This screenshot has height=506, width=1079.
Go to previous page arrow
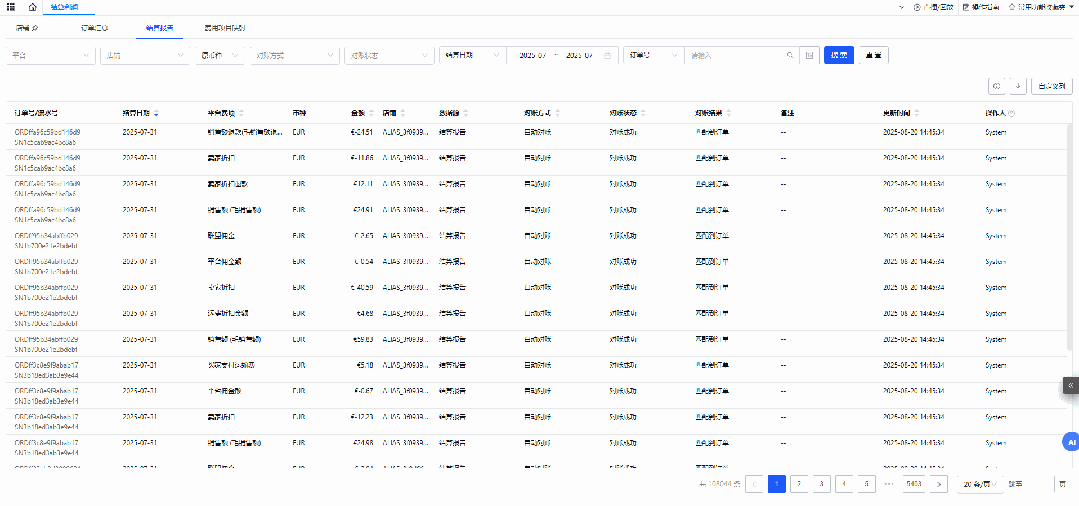tap(755, 484)
